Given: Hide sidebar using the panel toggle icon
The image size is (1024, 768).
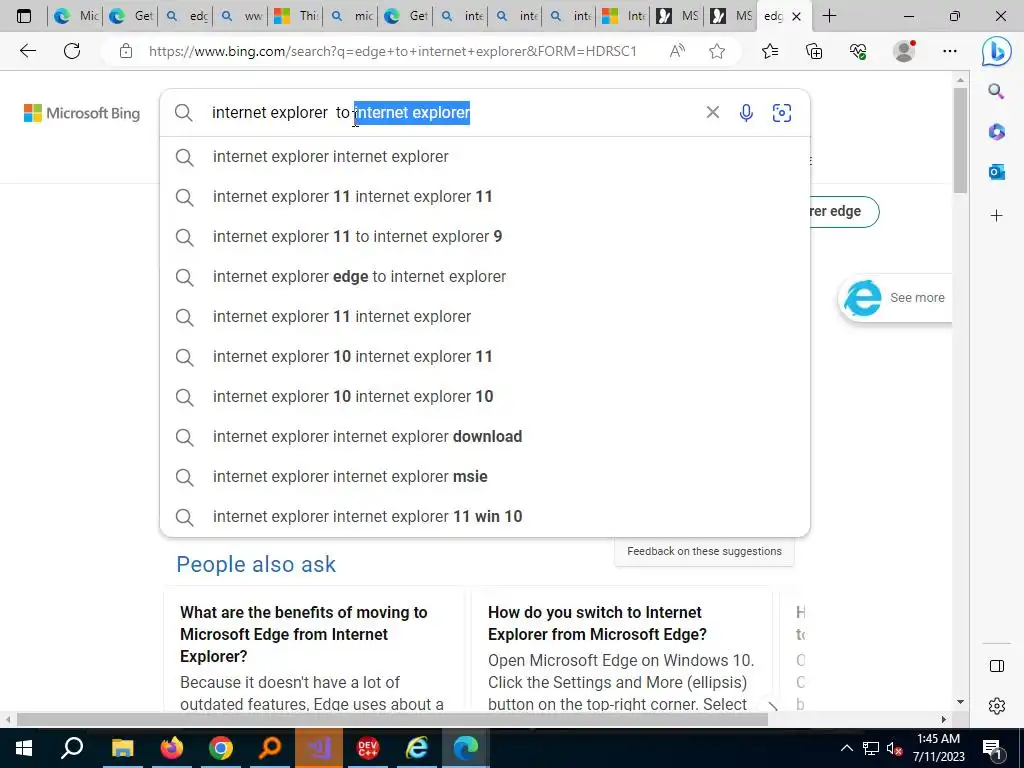Looking at the screenshot, I should [997, 666].
